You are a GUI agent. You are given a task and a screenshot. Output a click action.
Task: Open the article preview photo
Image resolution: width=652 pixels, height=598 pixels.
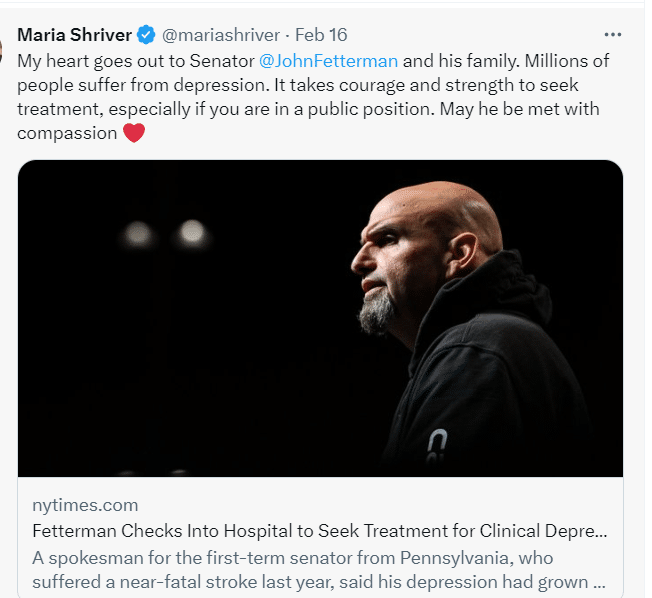pyautogui.click(x=320, y=318)
